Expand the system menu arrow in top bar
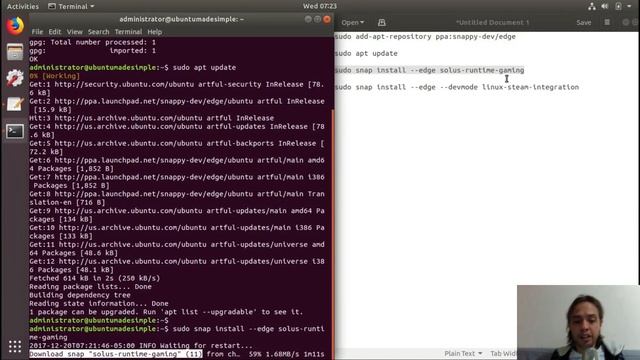The image size is (640, 360). (x=629, y=6)
